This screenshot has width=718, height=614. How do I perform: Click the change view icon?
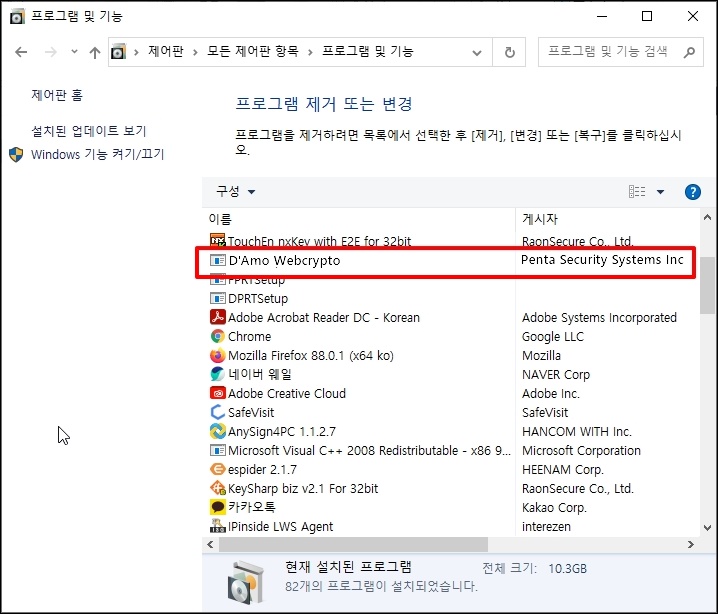[637, 191]
